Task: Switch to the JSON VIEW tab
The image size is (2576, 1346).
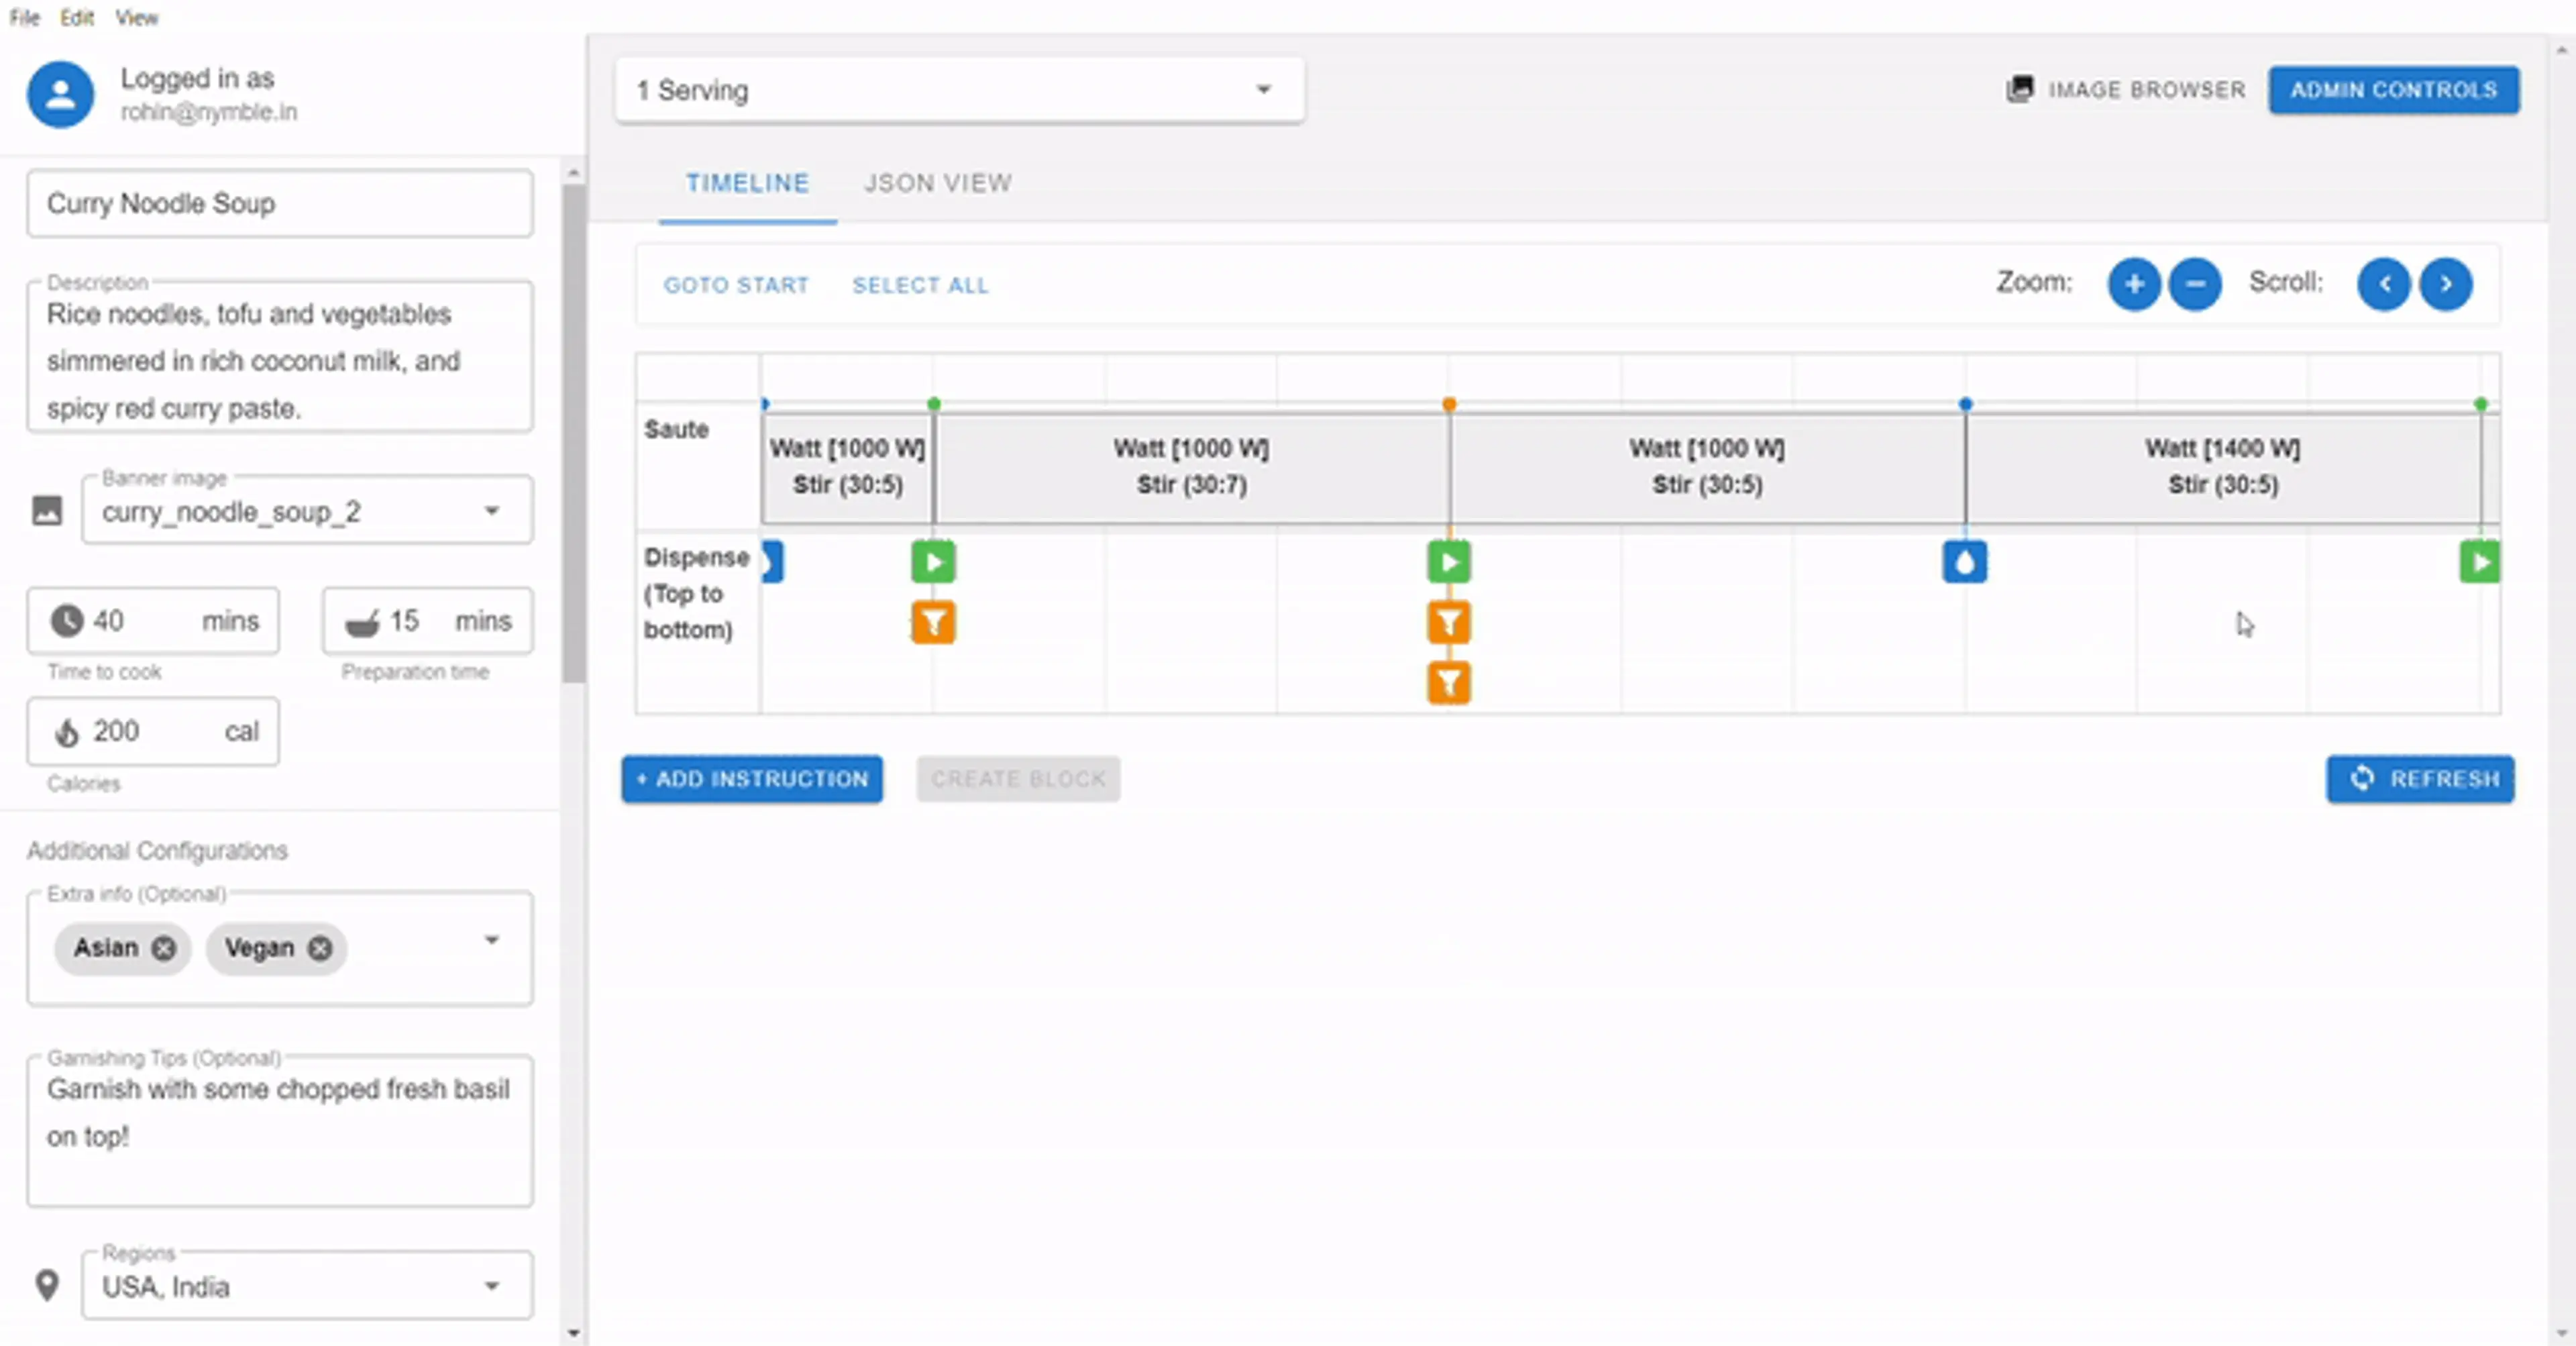Action: click(x=937, y=183)
